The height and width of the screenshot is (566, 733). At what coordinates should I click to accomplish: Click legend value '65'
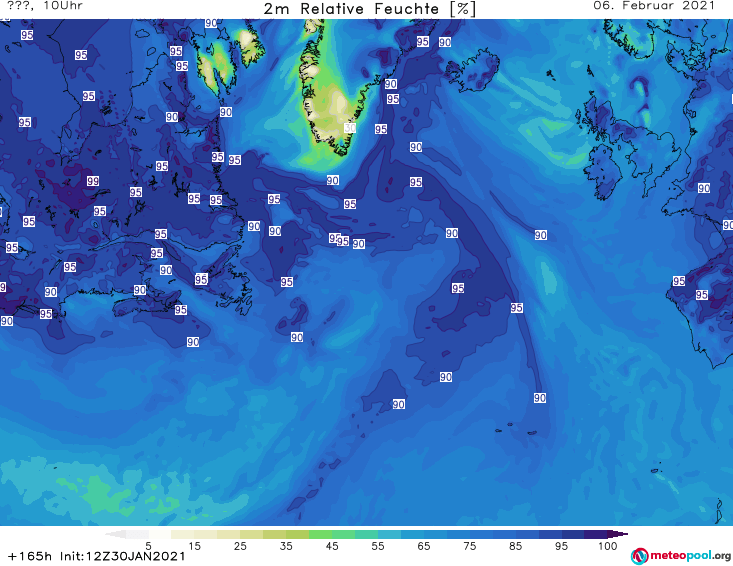click(424, 546)
